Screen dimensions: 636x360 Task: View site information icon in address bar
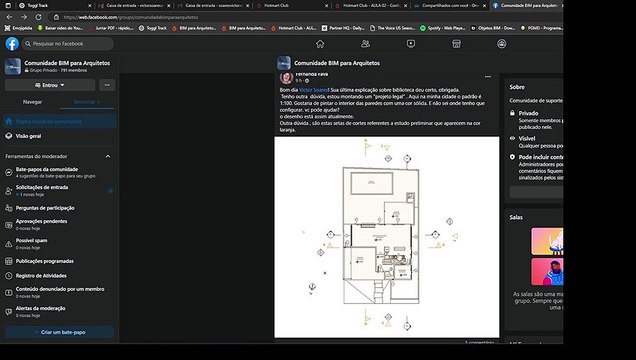(x=56, y=17)
